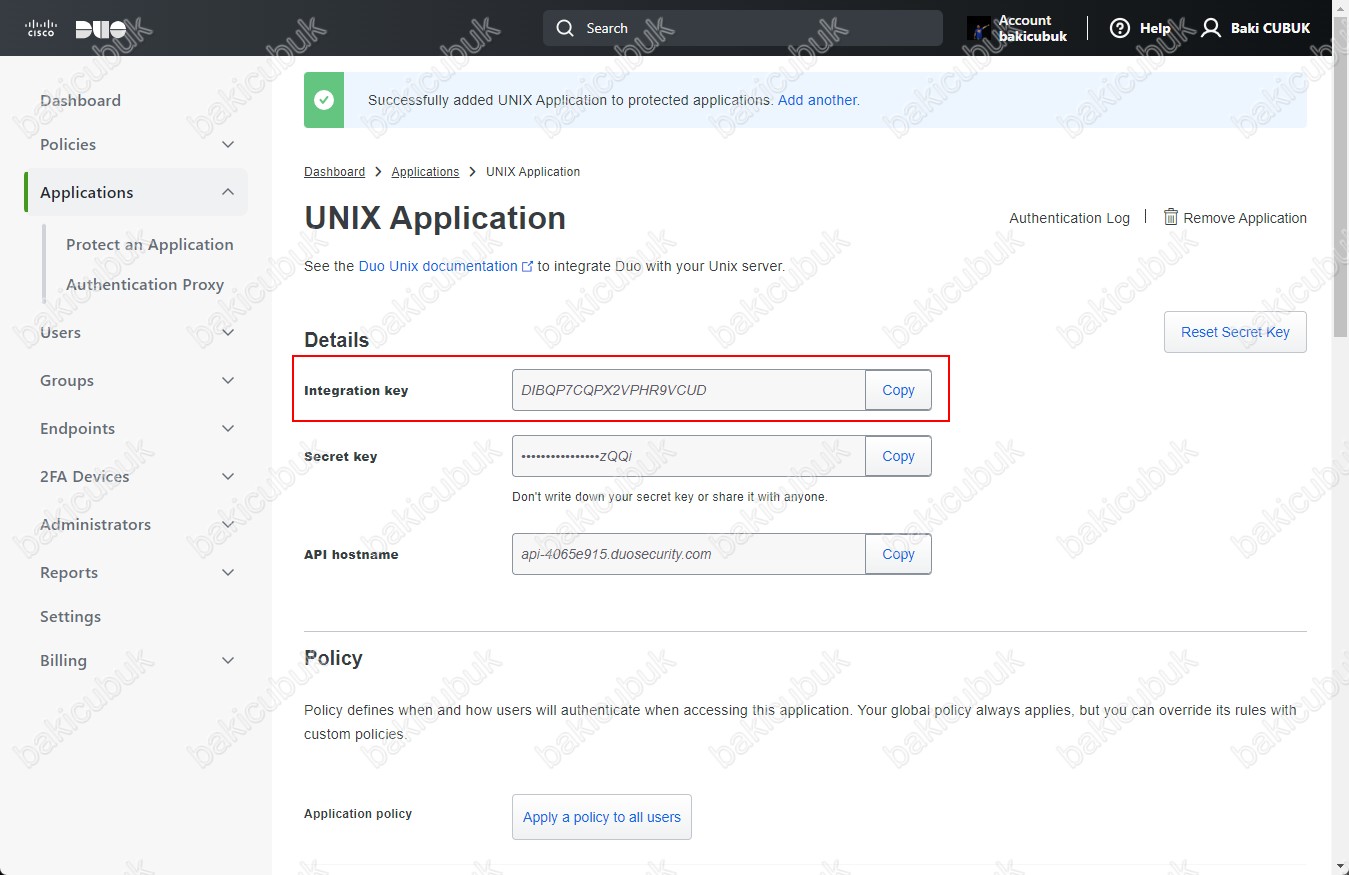Open the Authentication Log link
The width and height of the screenshot is (1349, 875).
click(1069, 218)
